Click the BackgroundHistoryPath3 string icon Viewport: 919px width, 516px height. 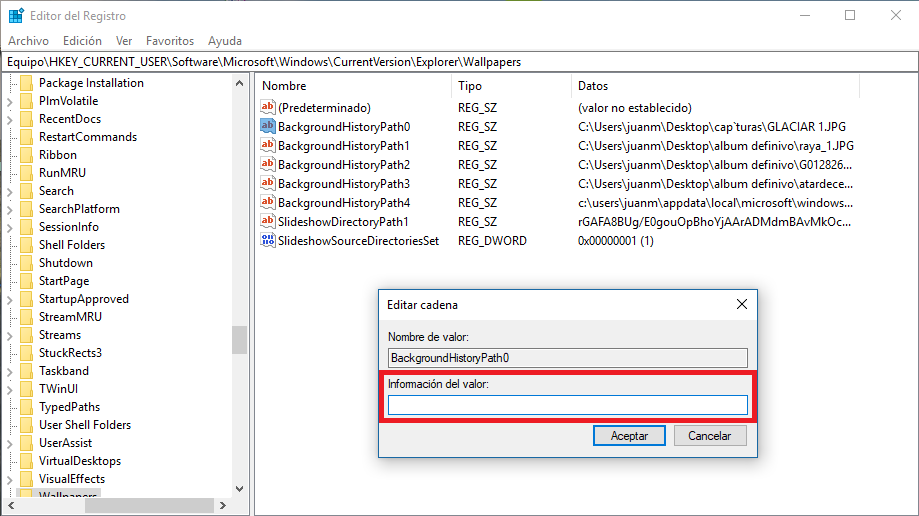pos(268,183)
